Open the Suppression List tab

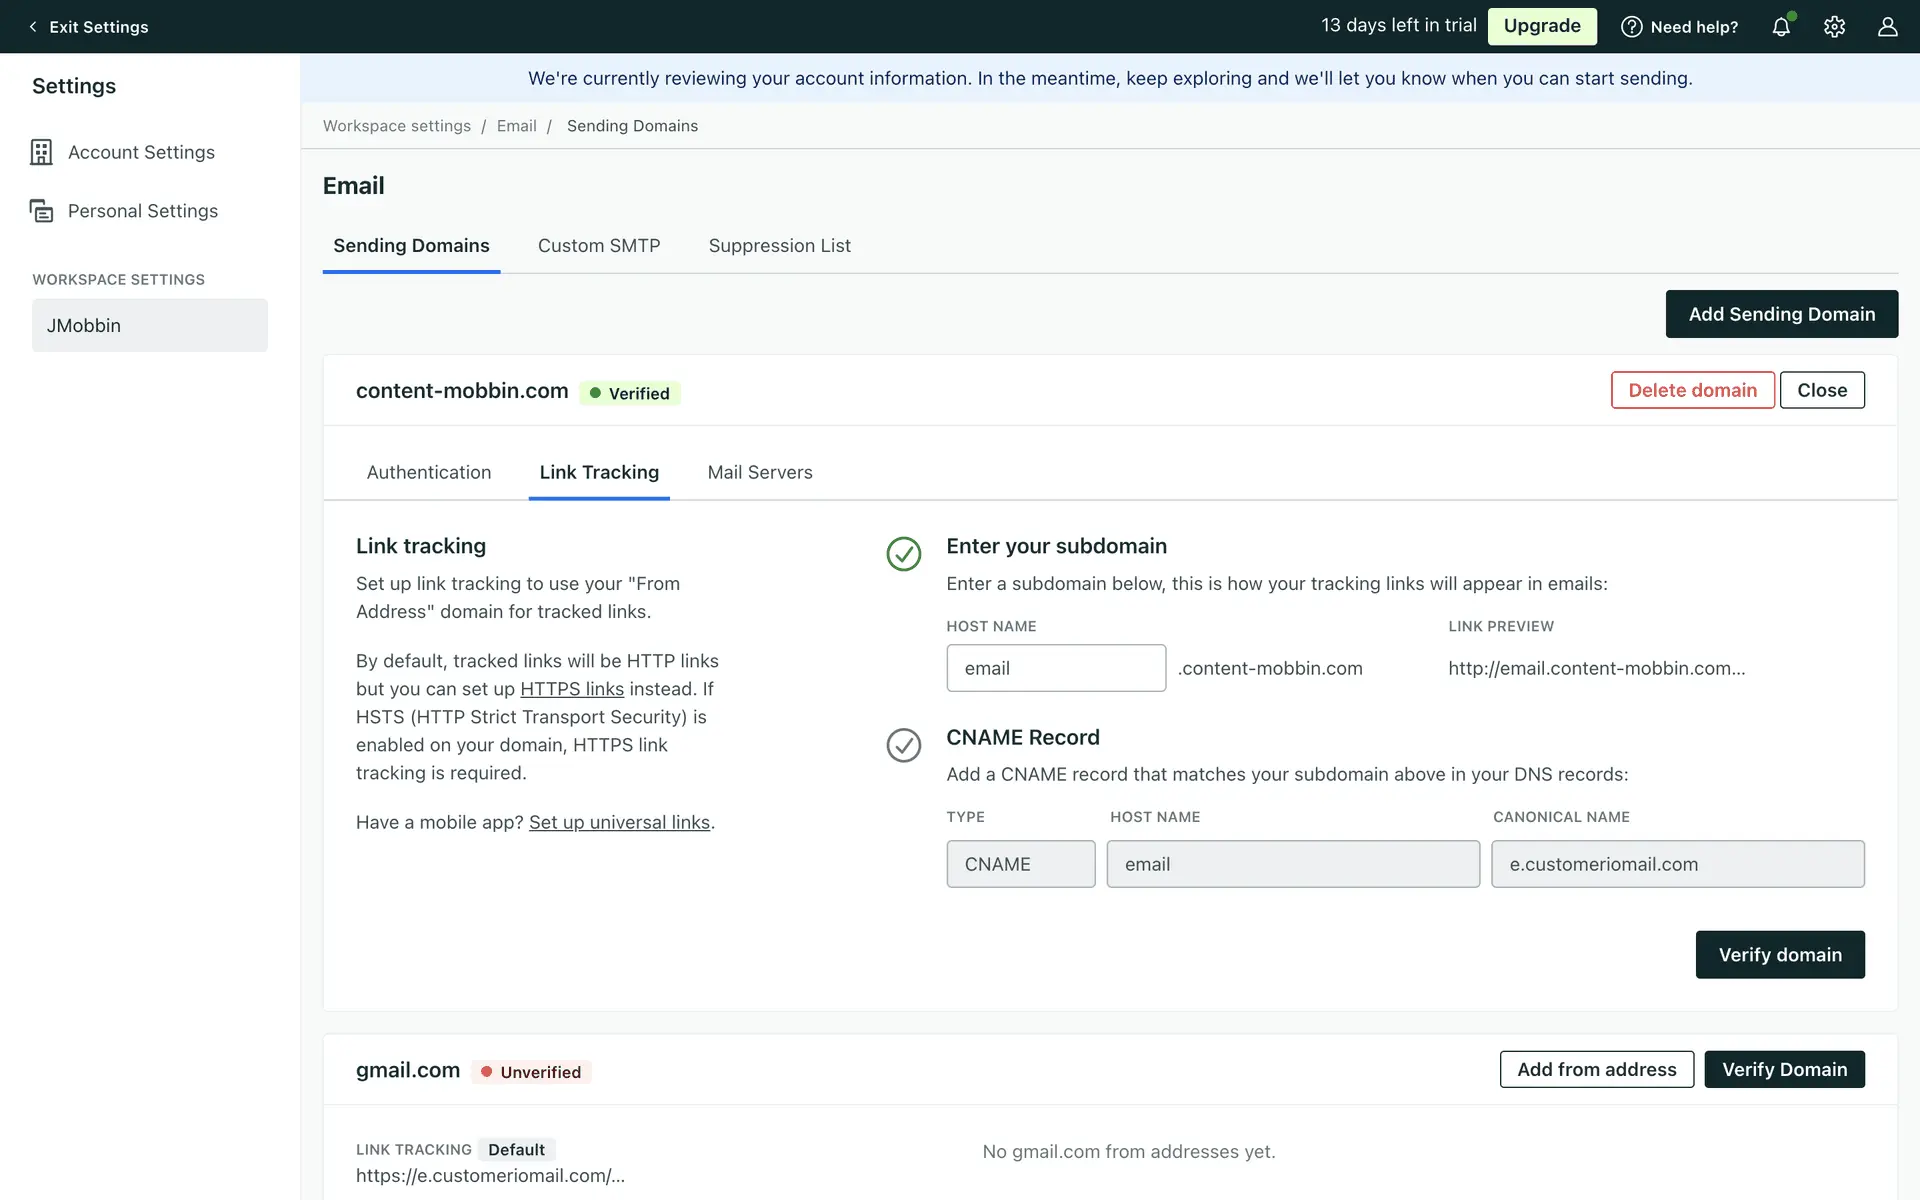[779, 246]
